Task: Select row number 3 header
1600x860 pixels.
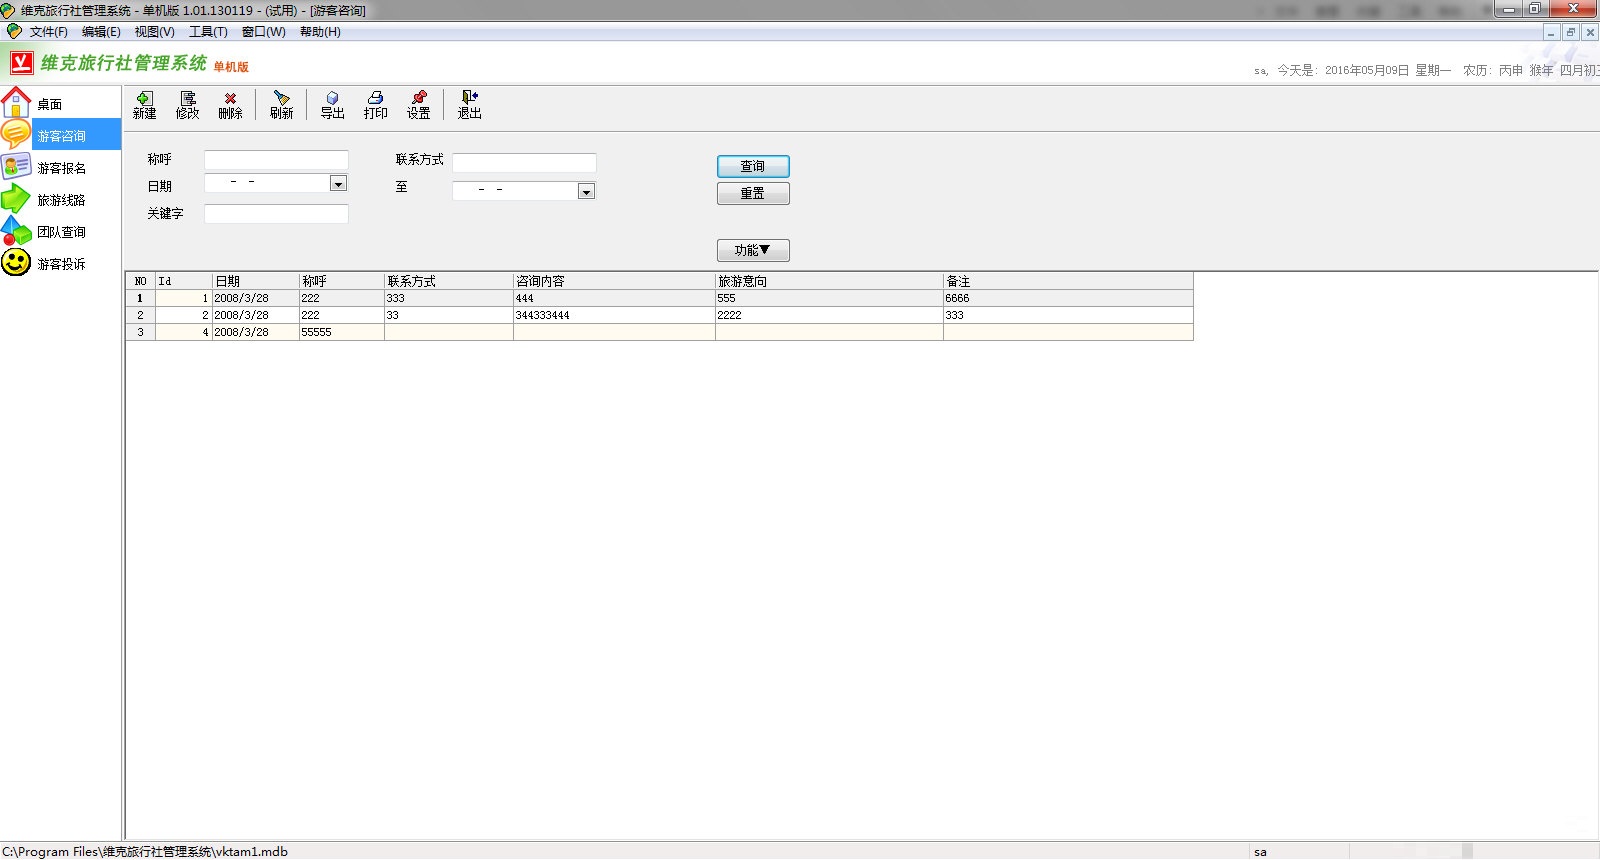Action: point(140,332)
